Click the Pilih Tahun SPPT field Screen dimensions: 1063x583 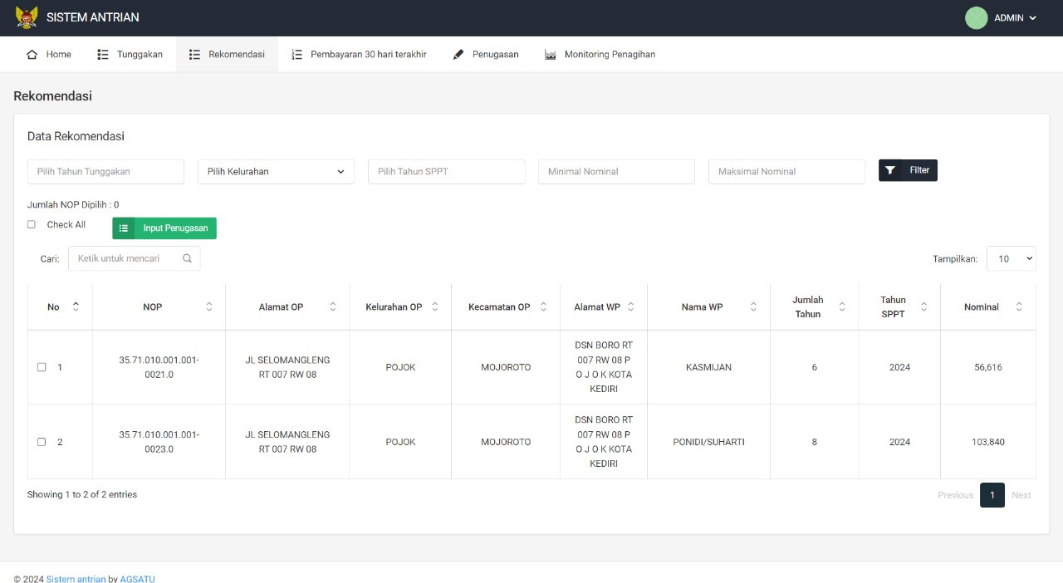click(447, 172)
